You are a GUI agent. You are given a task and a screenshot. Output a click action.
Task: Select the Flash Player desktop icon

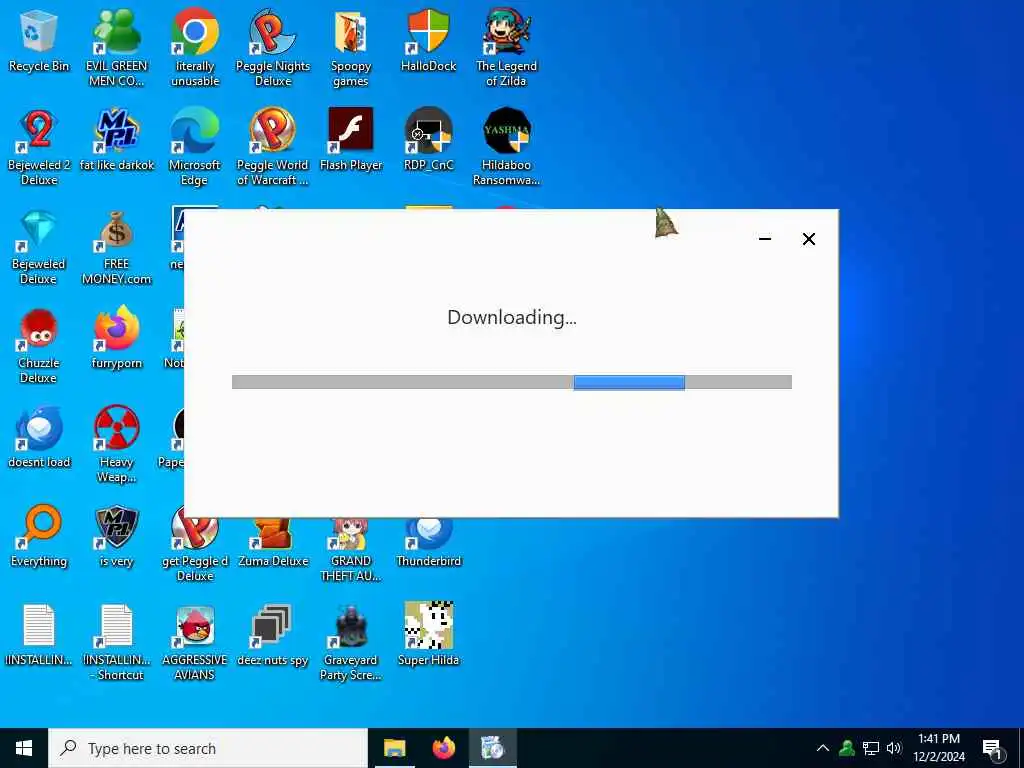(x=351, y=140)
